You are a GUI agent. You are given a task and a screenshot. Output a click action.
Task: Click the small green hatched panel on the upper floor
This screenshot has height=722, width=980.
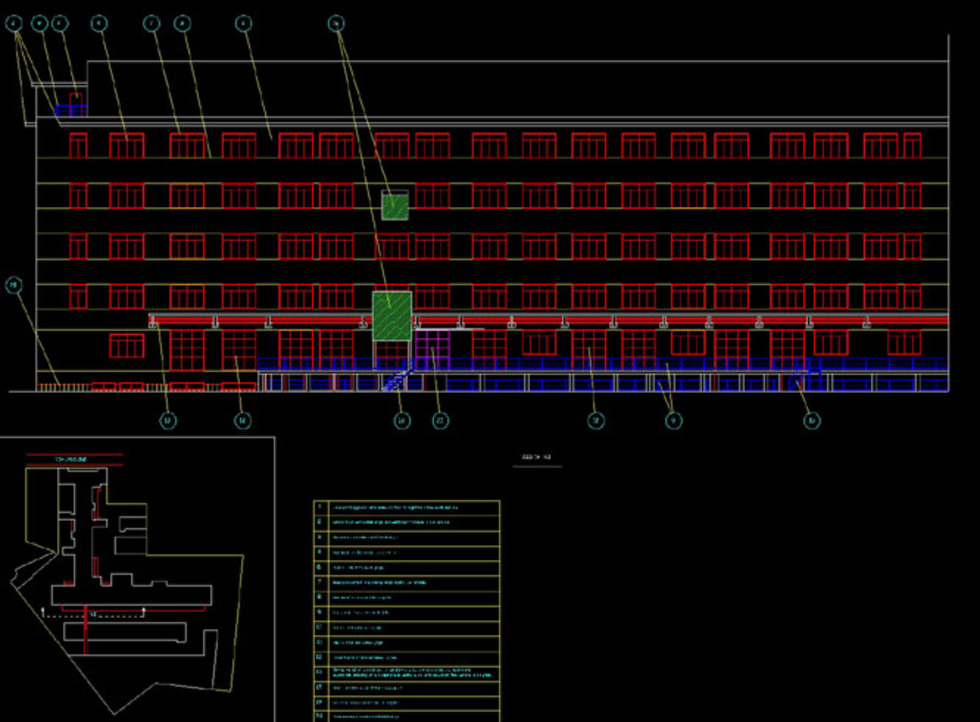(x=395, y=206)
